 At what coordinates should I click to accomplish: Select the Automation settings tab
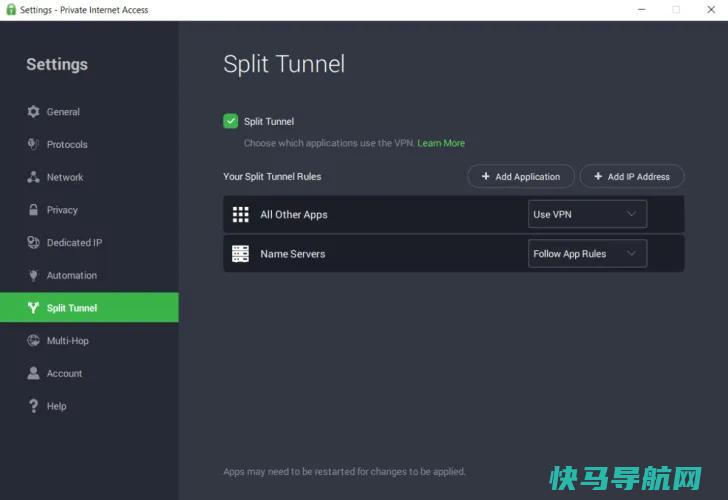pyautogui.click(x=89, y=275)
